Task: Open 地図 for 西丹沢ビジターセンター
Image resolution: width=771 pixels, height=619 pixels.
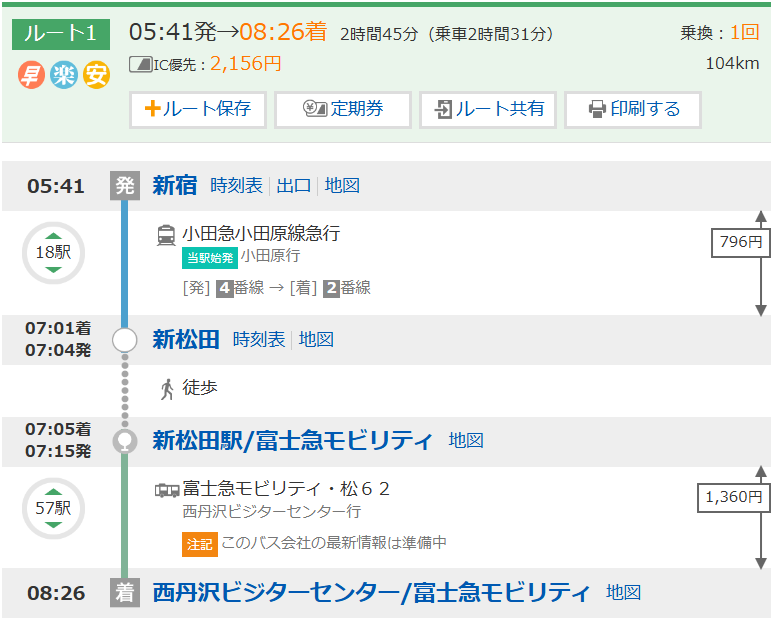Action: (x=623, y=593)
